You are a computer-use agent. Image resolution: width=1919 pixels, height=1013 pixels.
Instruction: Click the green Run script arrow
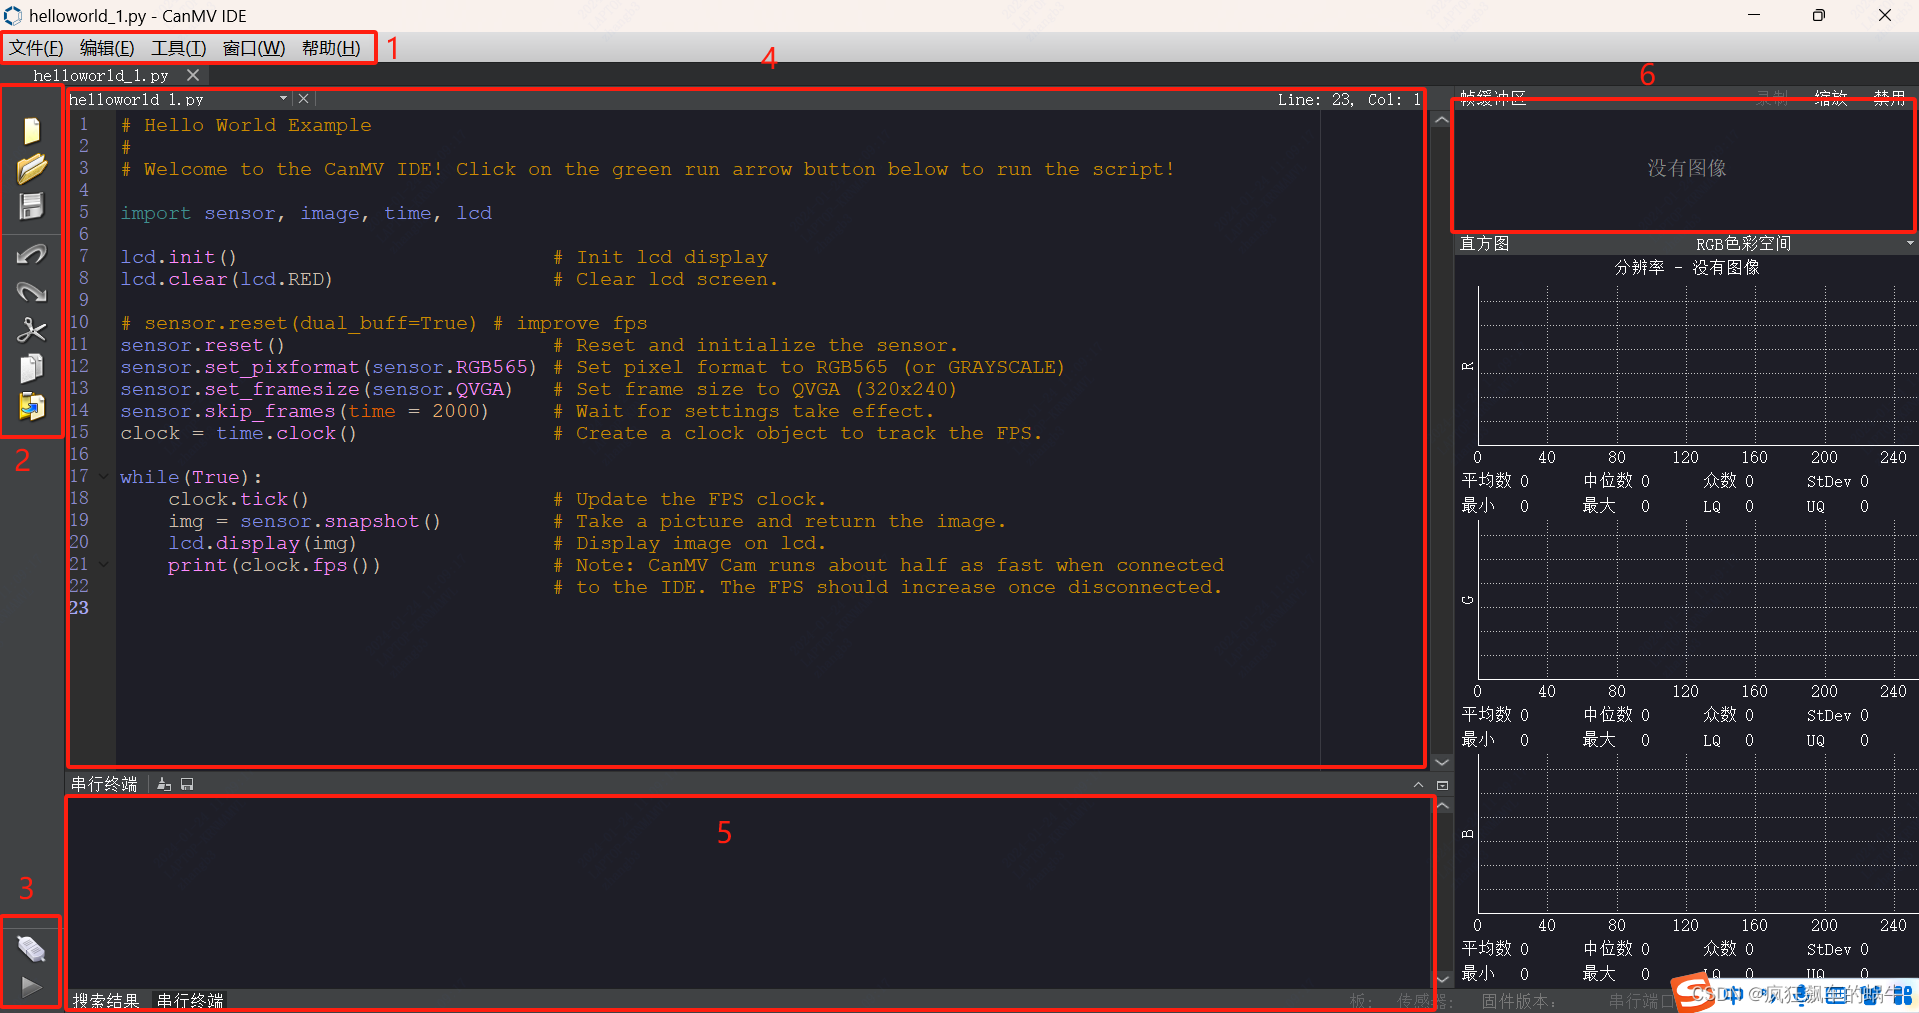pos(31,987)
